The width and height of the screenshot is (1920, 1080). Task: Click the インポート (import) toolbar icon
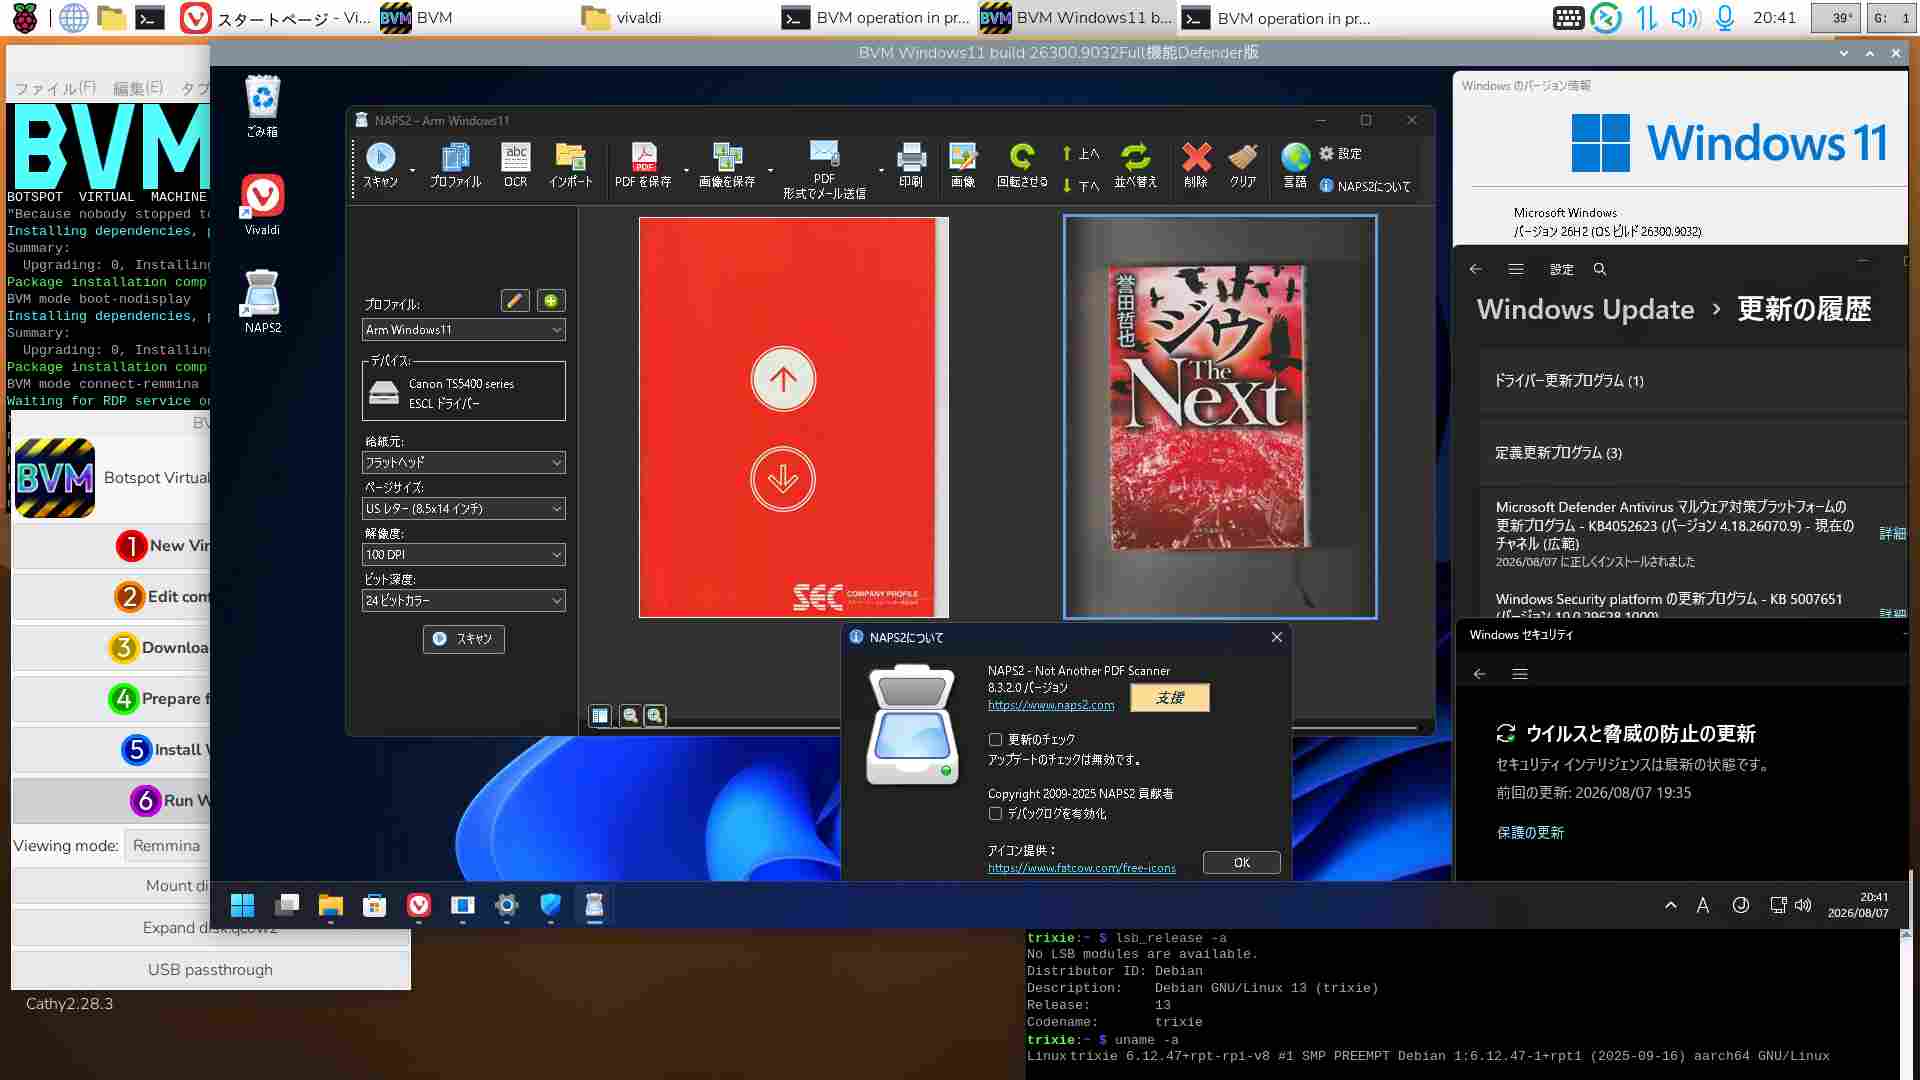[571, 165]
